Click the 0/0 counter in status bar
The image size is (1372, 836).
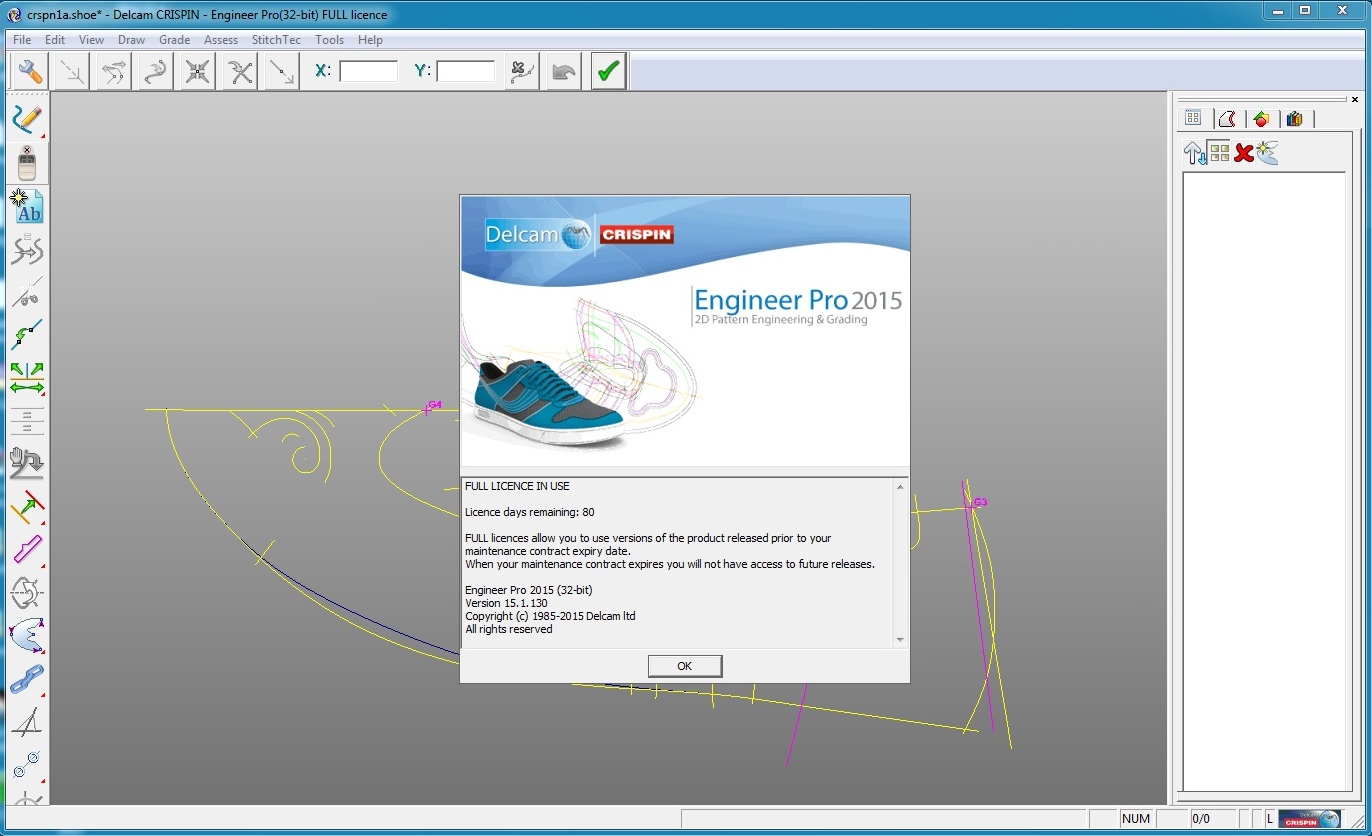click(1201, 819)
